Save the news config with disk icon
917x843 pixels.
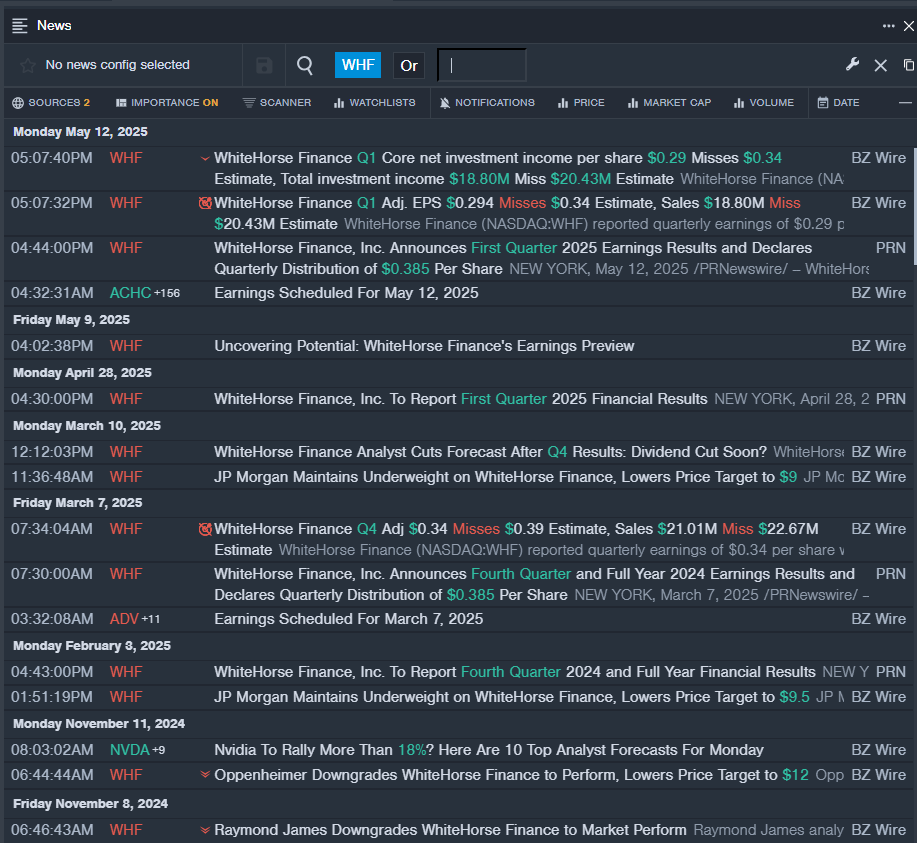(x=264, y=65)
